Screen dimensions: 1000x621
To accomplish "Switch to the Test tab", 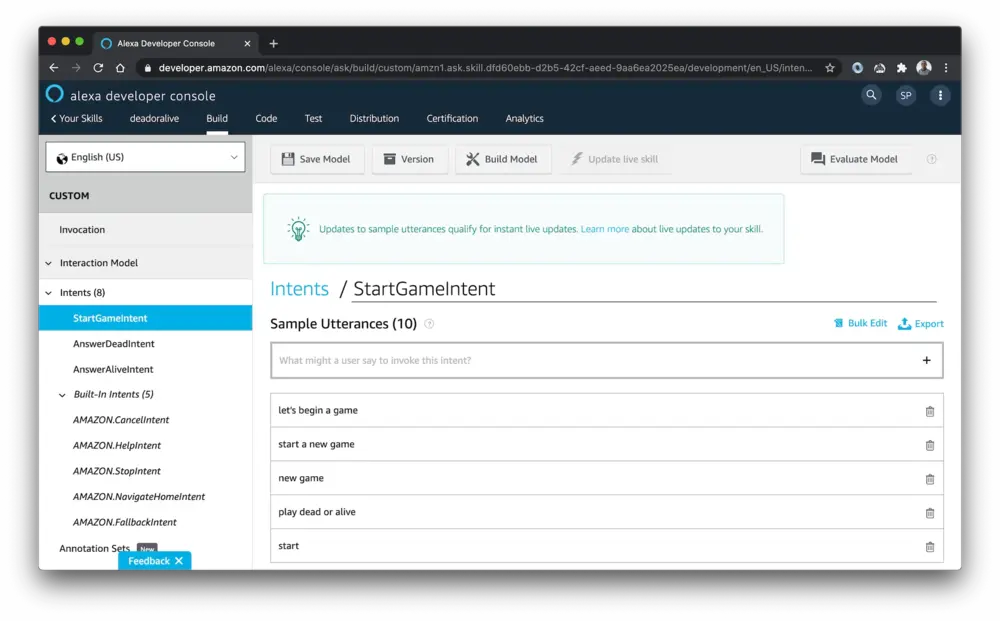I will tap(313, 118).
